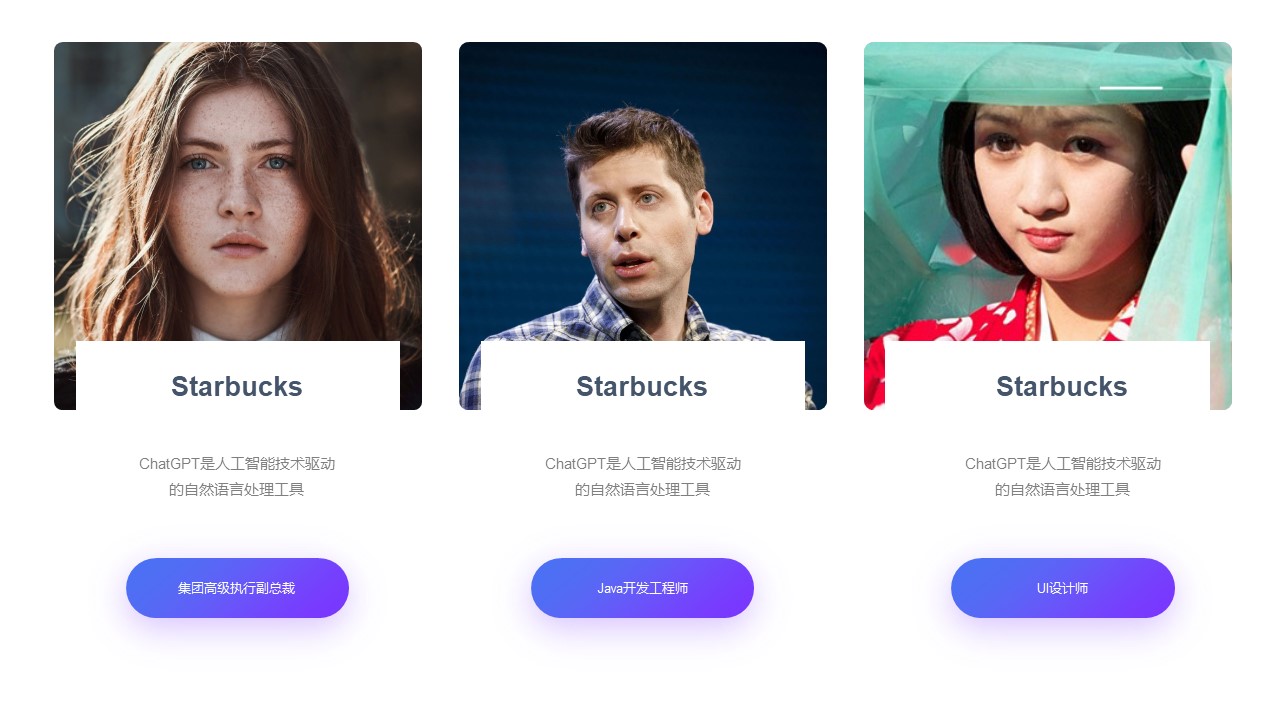Click the green veil fabric above the woman's head
The image size is (1280, 720).
click(x=1040, y=72)
